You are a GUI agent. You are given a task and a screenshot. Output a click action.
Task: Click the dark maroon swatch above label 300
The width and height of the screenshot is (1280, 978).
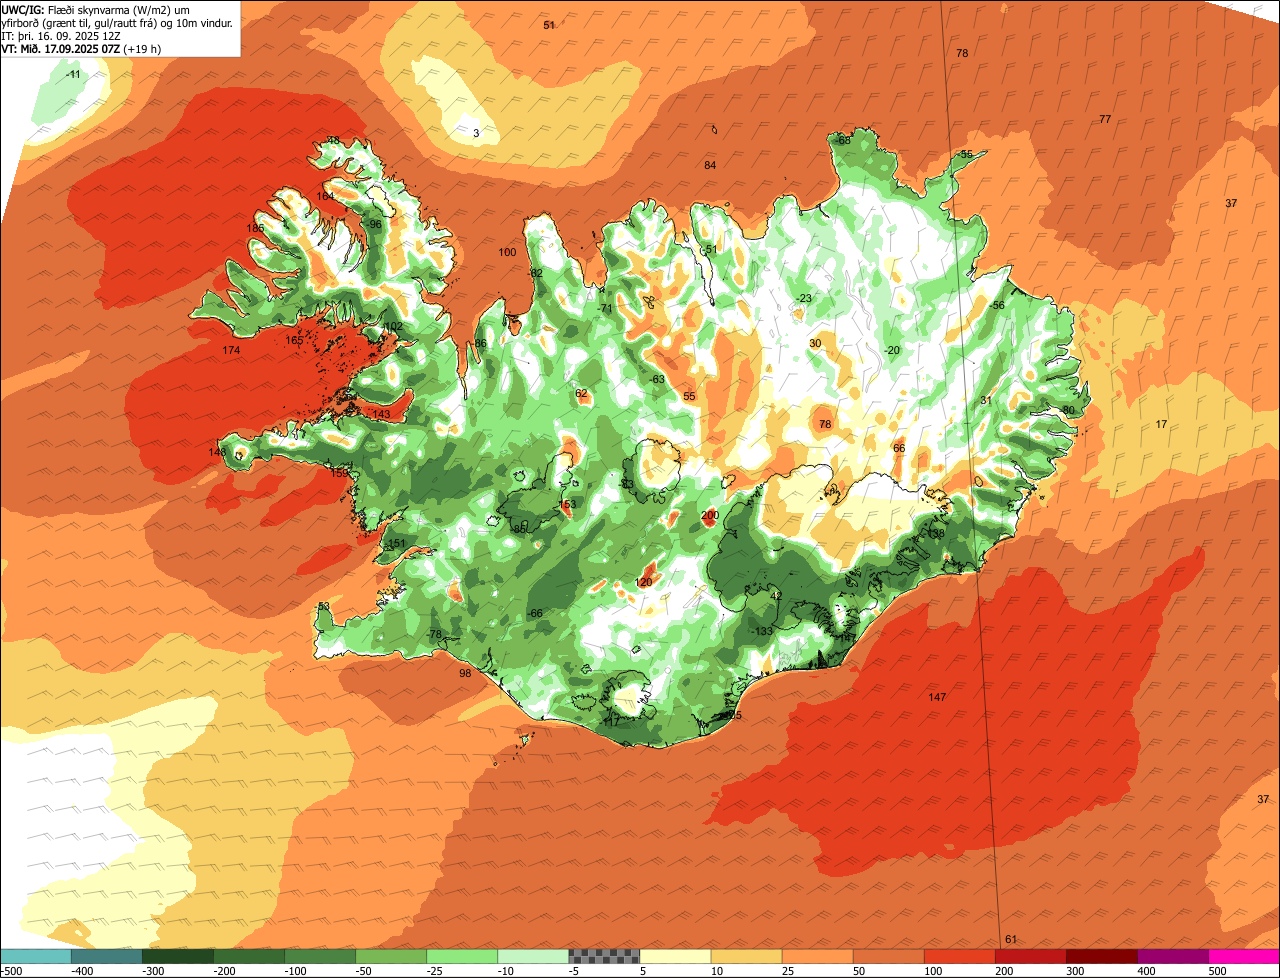pos(1102,956)
